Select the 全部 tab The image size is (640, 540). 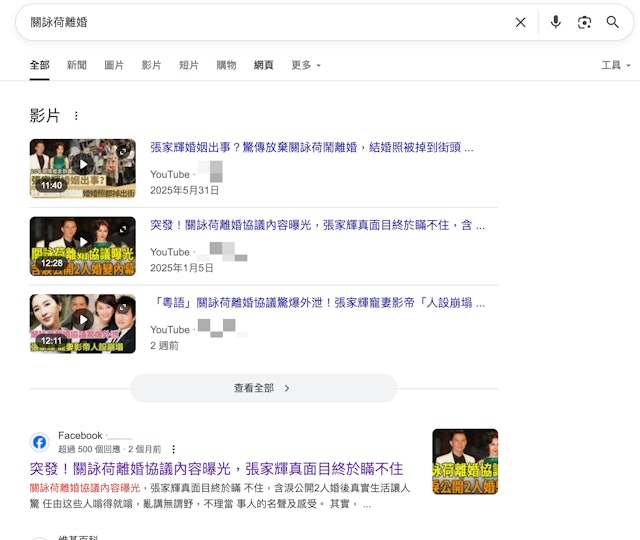40,65
